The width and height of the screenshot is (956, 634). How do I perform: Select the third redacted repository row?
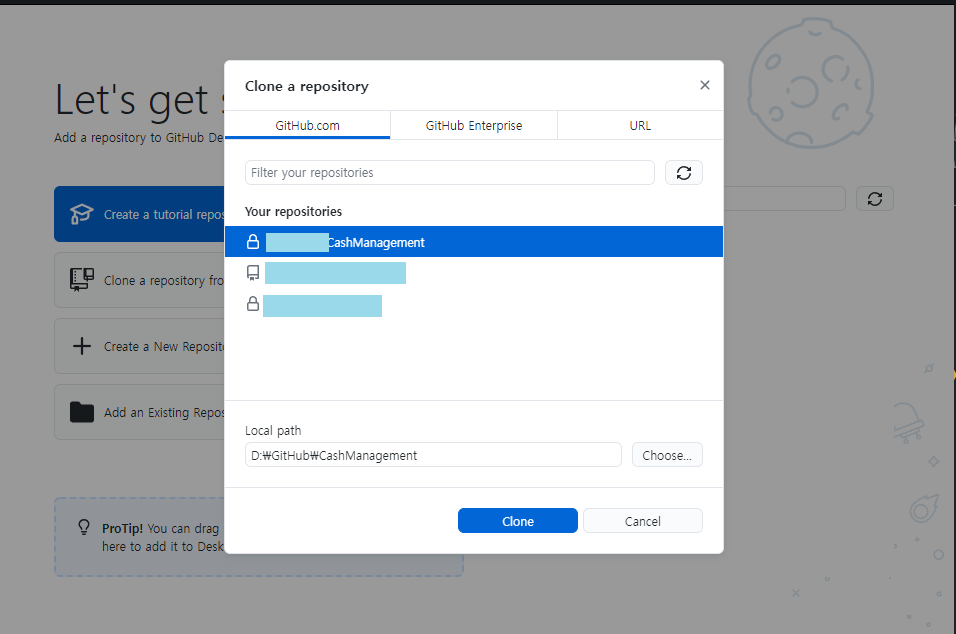coord(474,304)
